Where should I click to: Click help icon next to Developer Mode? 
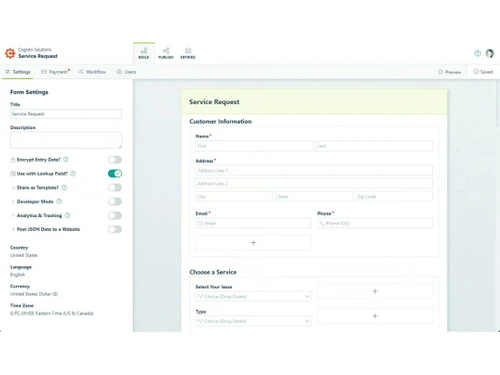click(59, 201)
